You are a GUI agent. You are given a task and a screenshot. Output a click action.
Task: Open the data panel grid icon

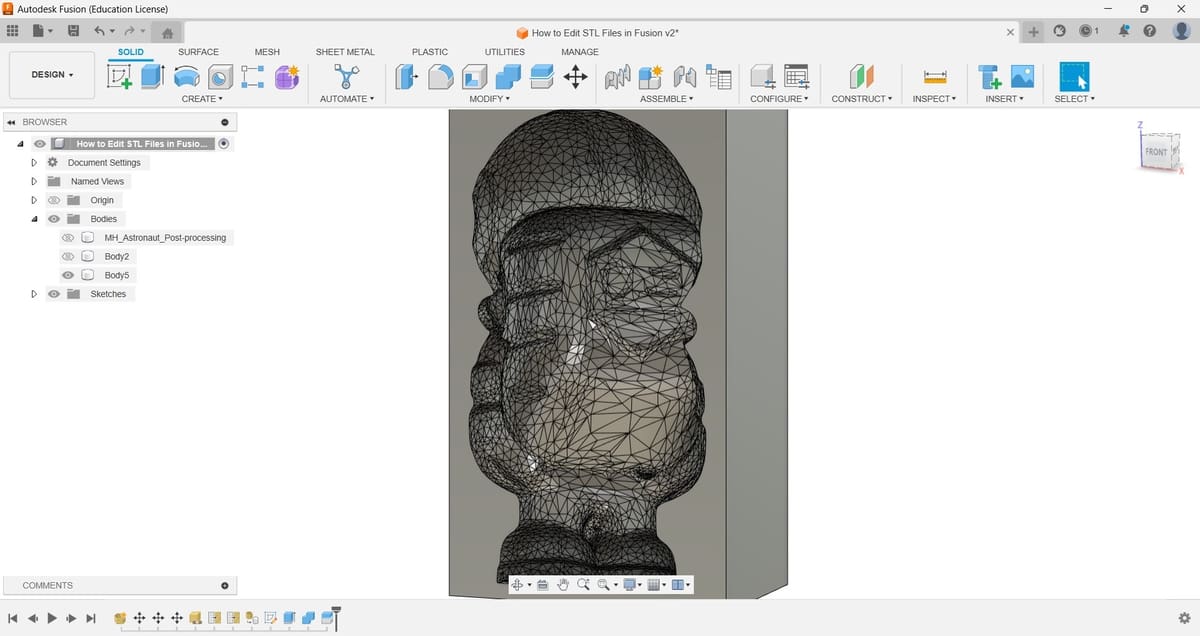coord(13,32)
